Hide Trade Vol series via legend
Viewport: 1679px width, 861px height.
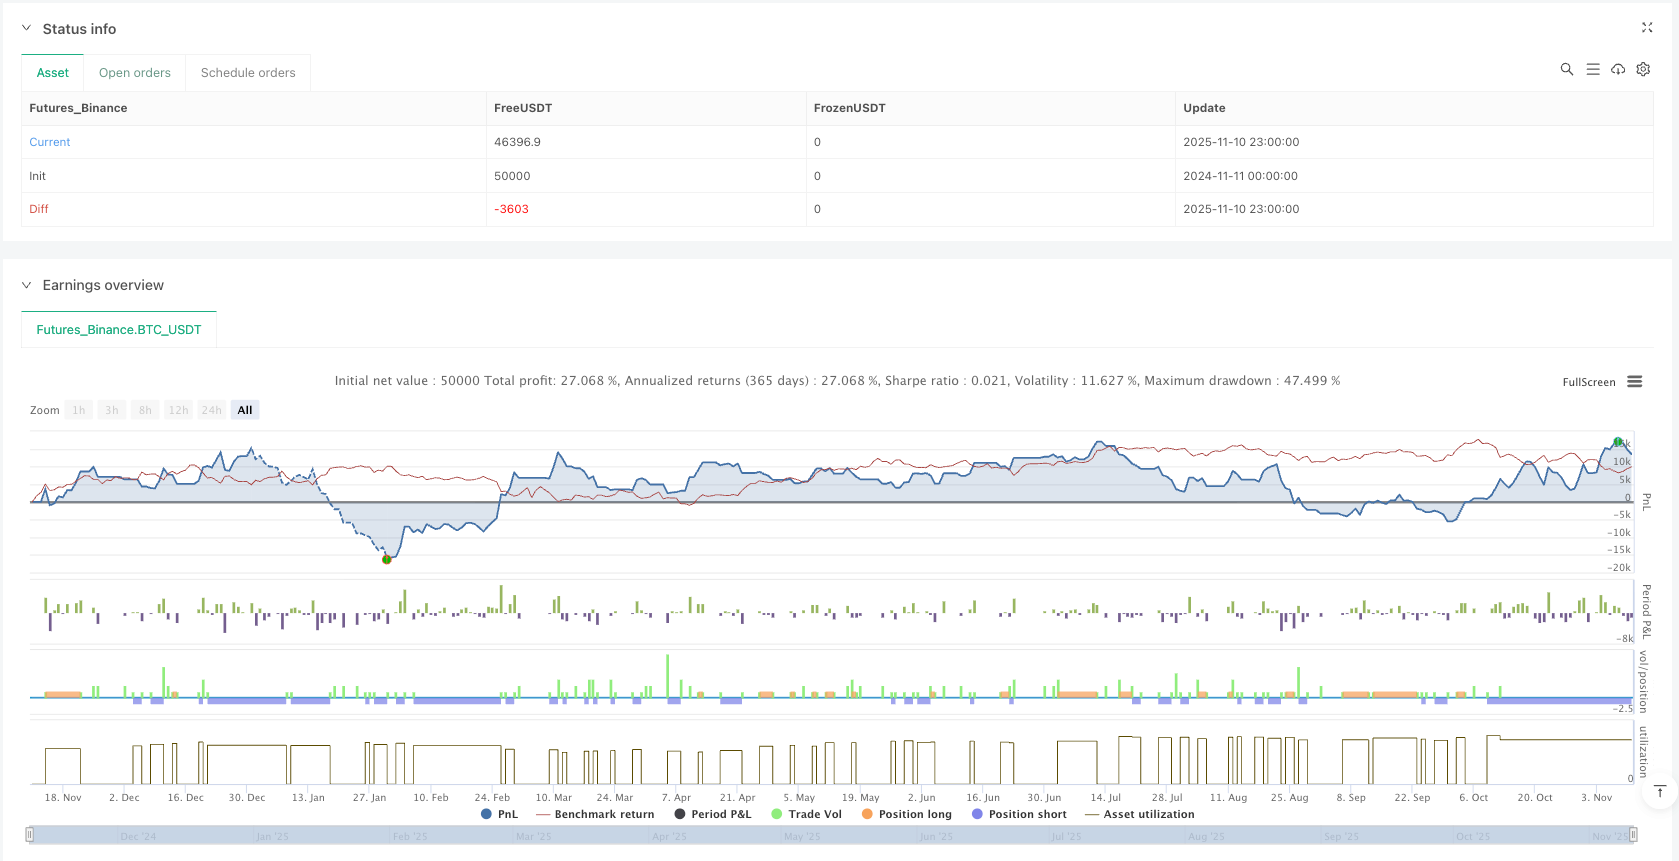tap(806, 814)
